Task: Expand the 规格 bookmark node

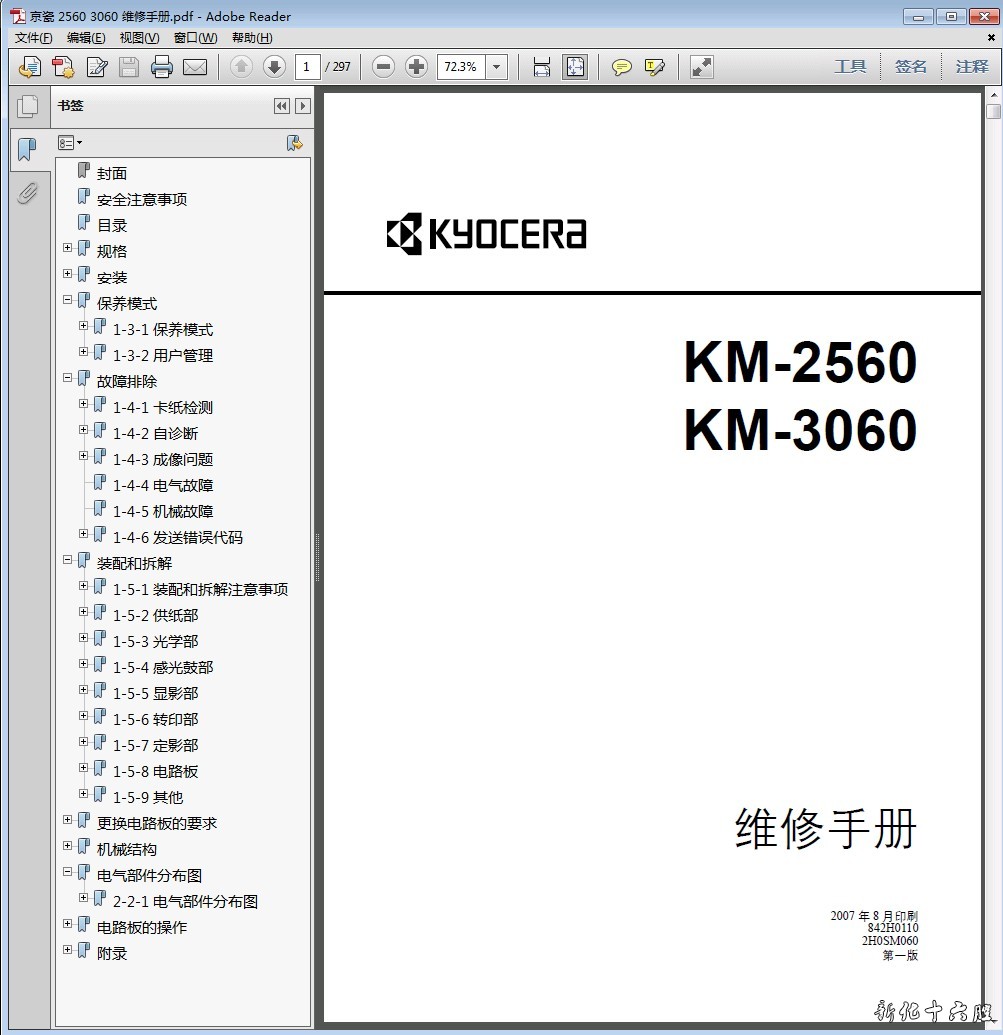Action: click(x=68, y=249)
